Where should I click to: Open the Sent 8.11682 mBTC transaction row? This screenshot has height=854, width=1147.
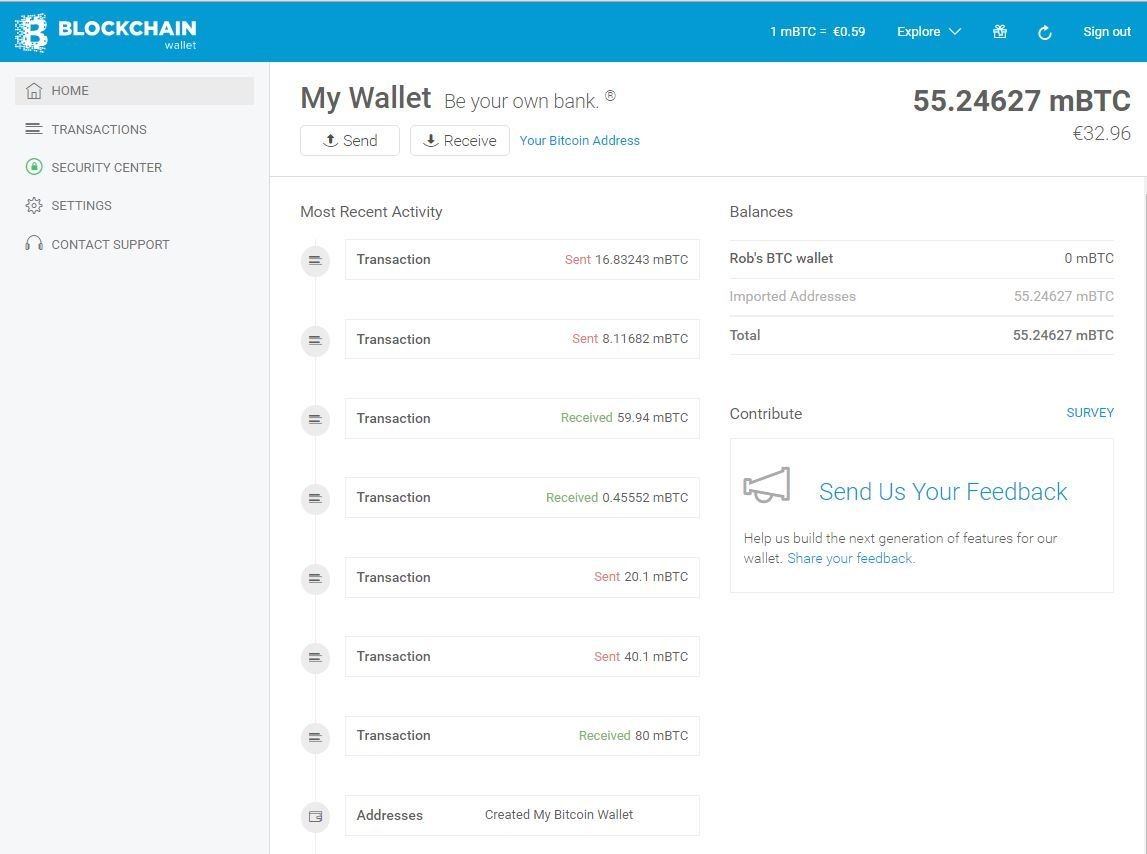coord(522,339)
